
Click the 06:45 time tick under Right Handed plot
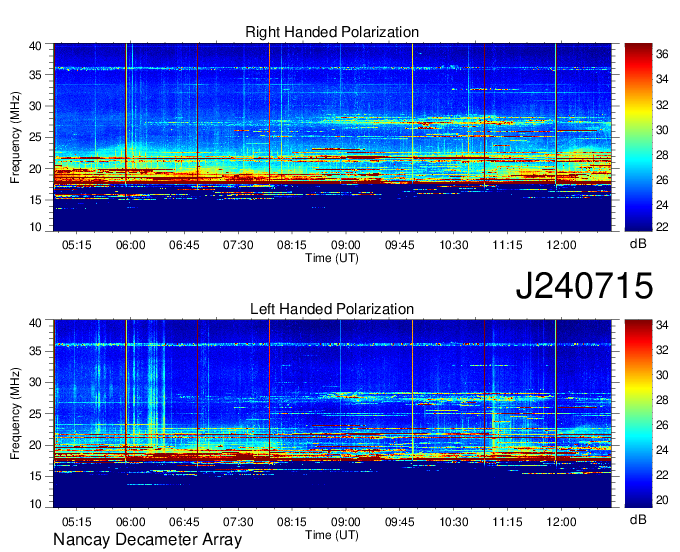pos(184,245)
